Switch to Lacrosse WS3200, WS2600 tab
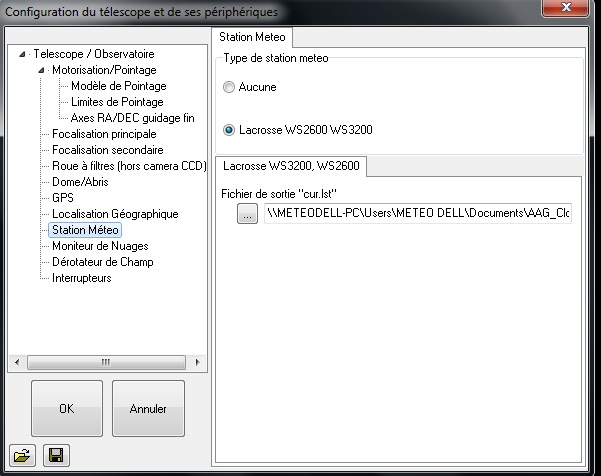 pyautogui.click(x=292, y=165)
